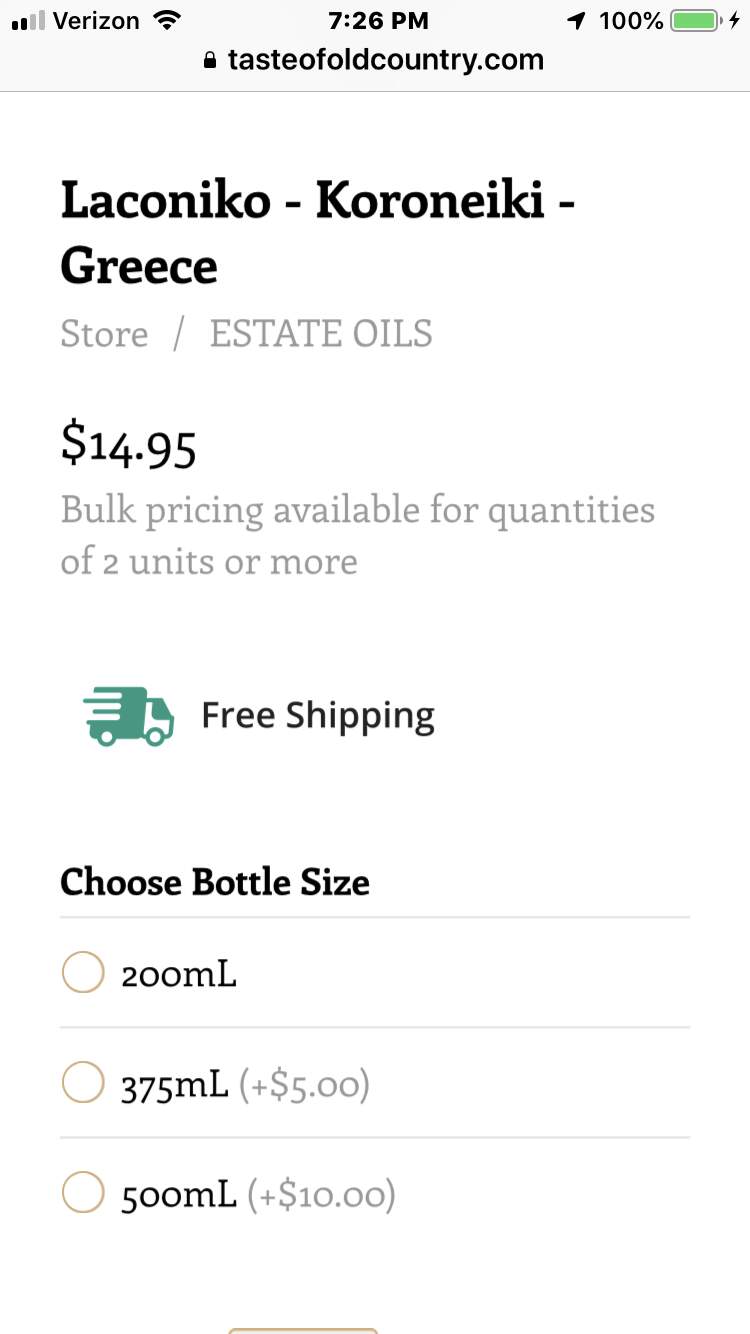Tap the charging bolt icon
Screen dimensions: 750x1334
735,20
